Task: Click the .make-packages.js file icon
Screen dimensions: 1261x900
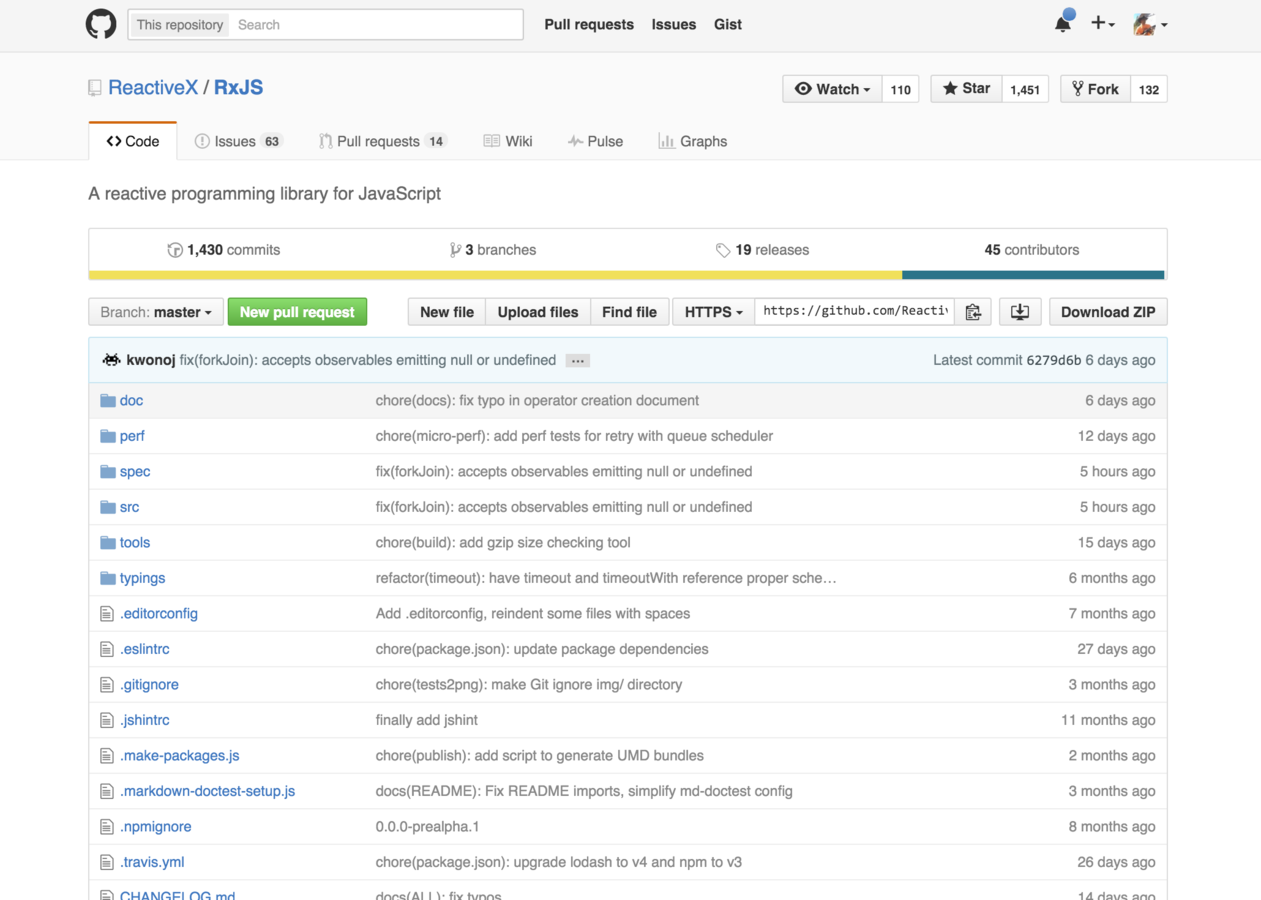Action: coord(107,755)
